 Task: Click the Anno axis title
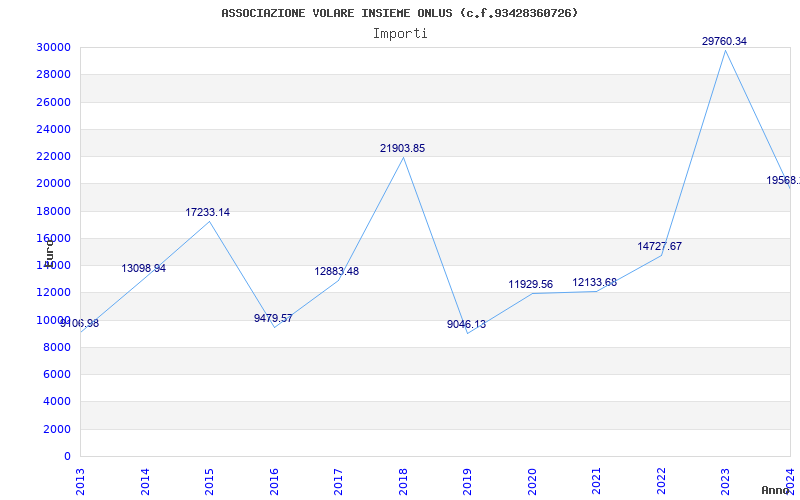pos(776,490)
